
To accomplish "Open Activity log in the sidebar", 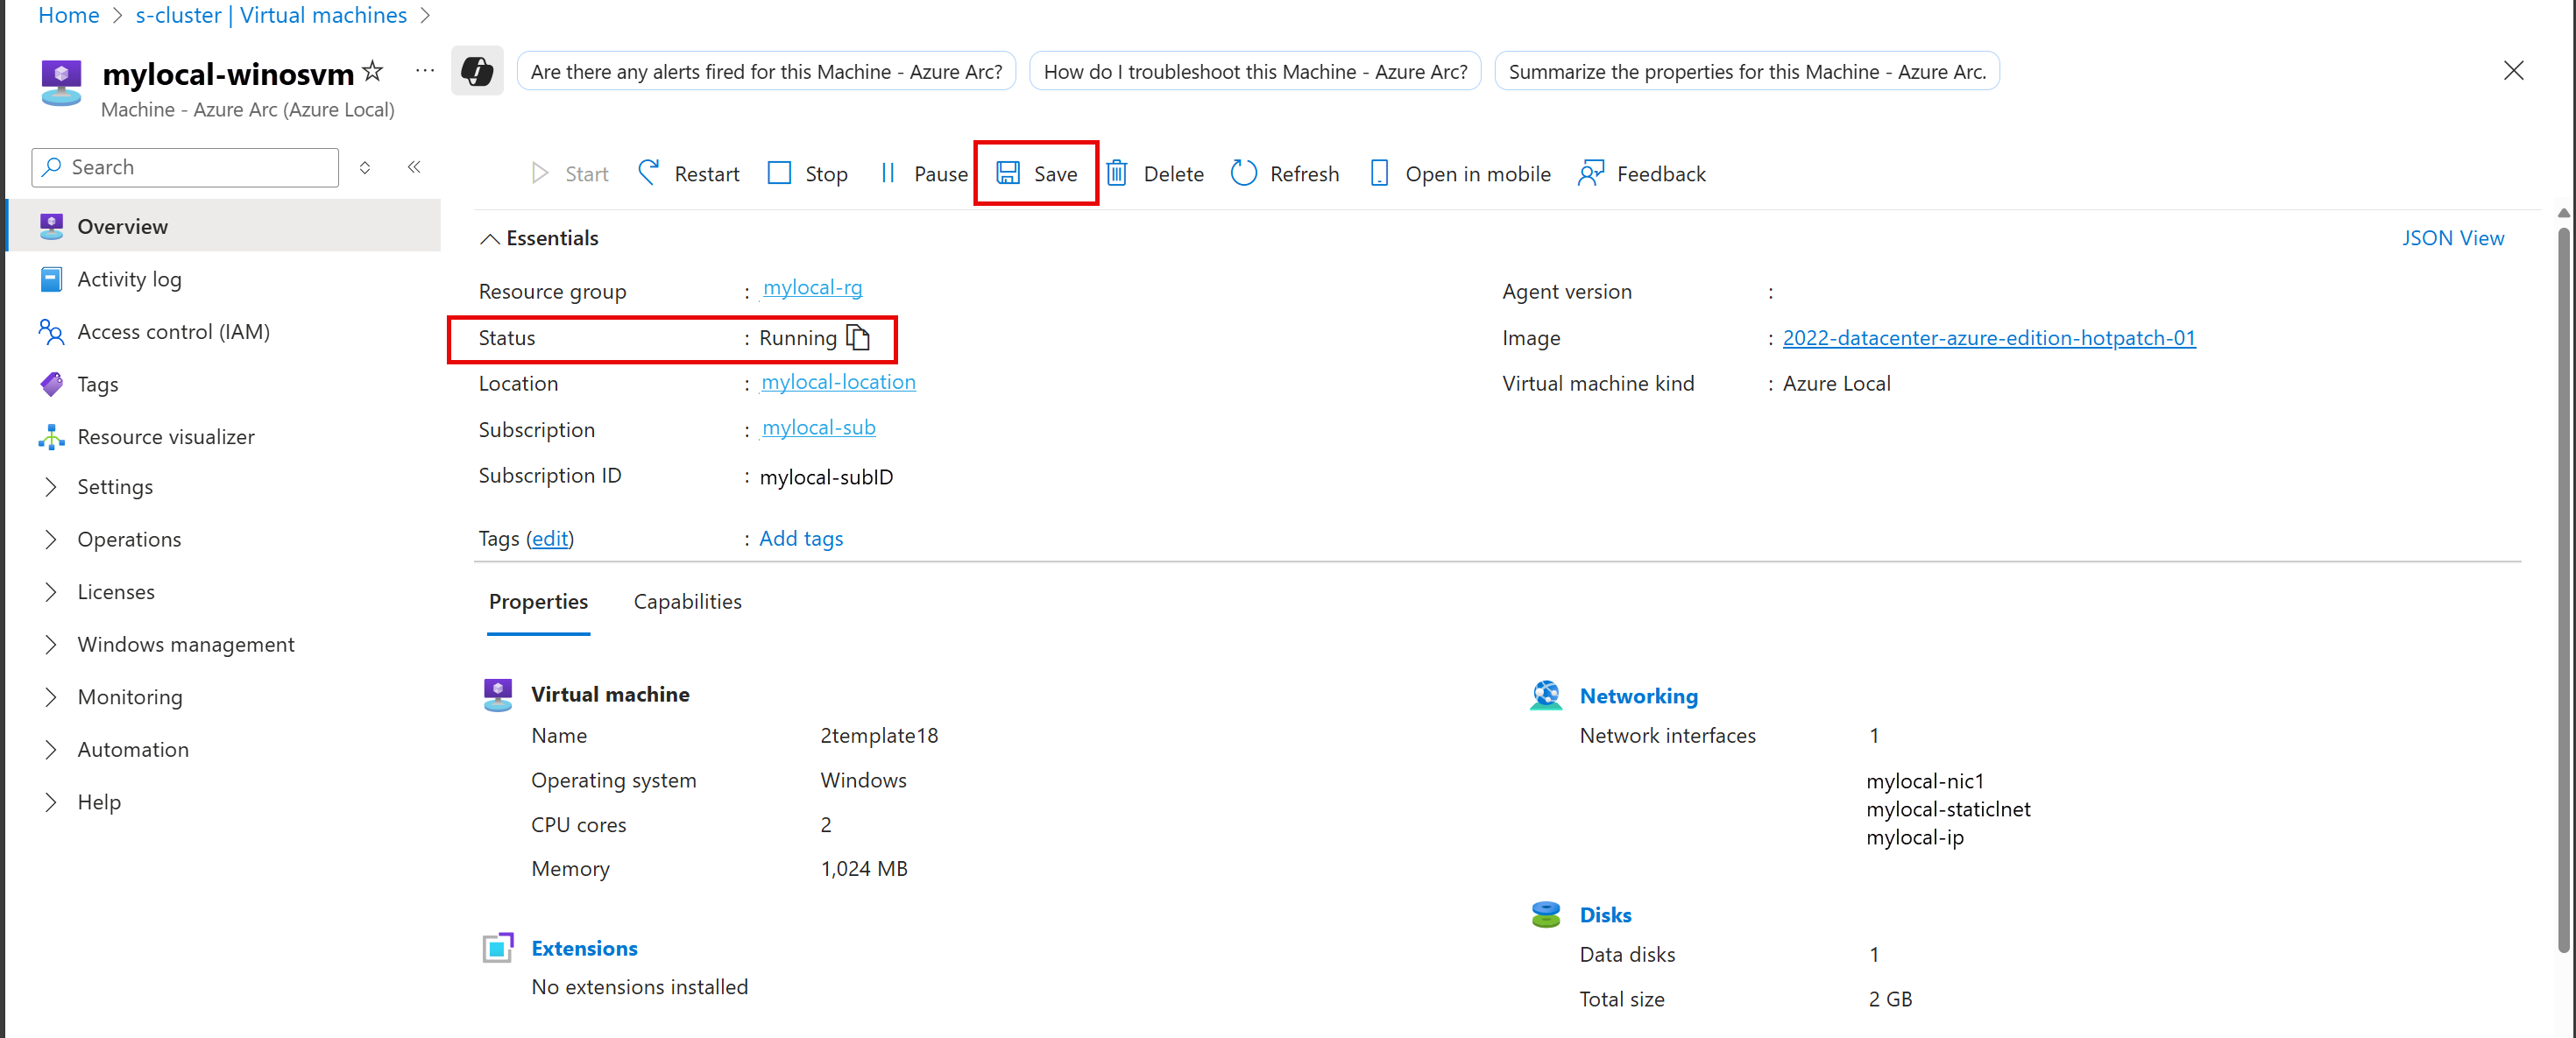I will 129,280.
